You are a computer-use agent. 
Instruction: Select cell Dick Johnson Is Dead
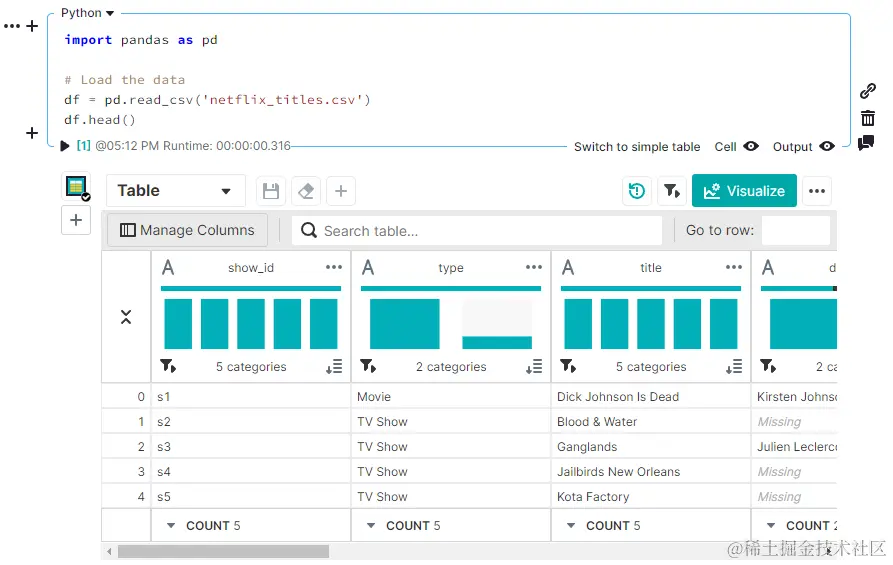coord(650,396)
